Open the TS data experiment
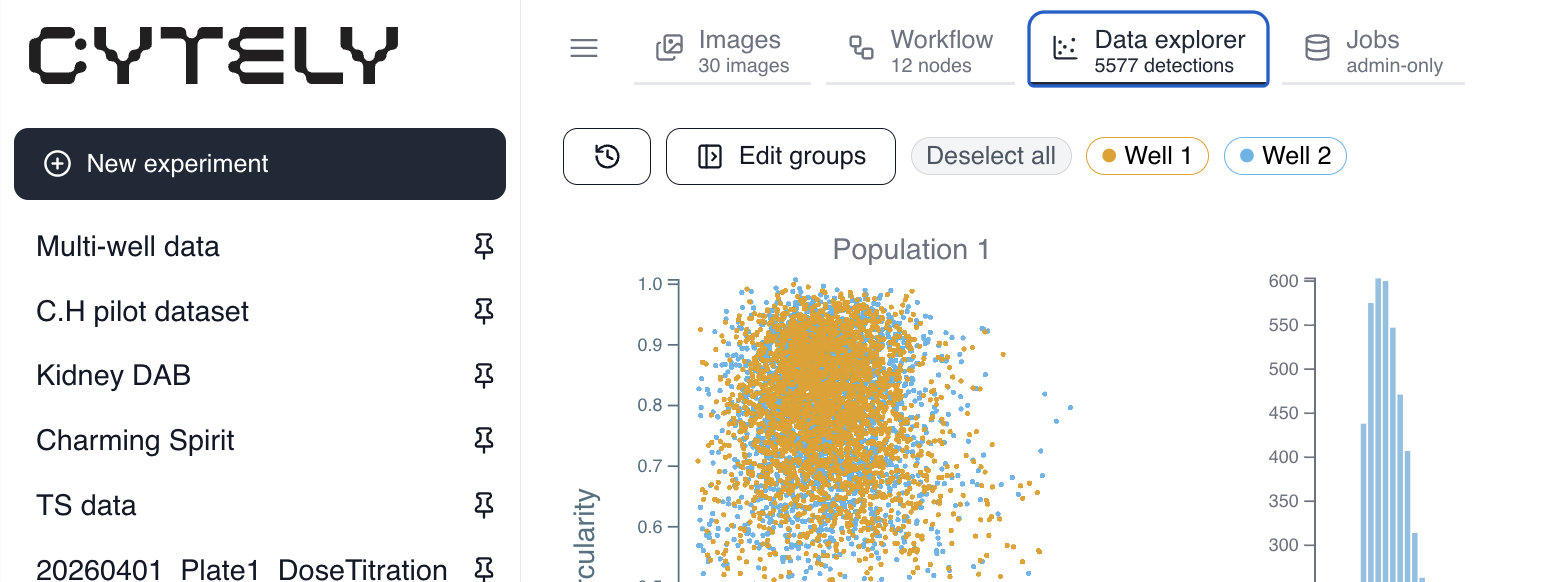This screenshot has height=582, width=1544. 86,506
